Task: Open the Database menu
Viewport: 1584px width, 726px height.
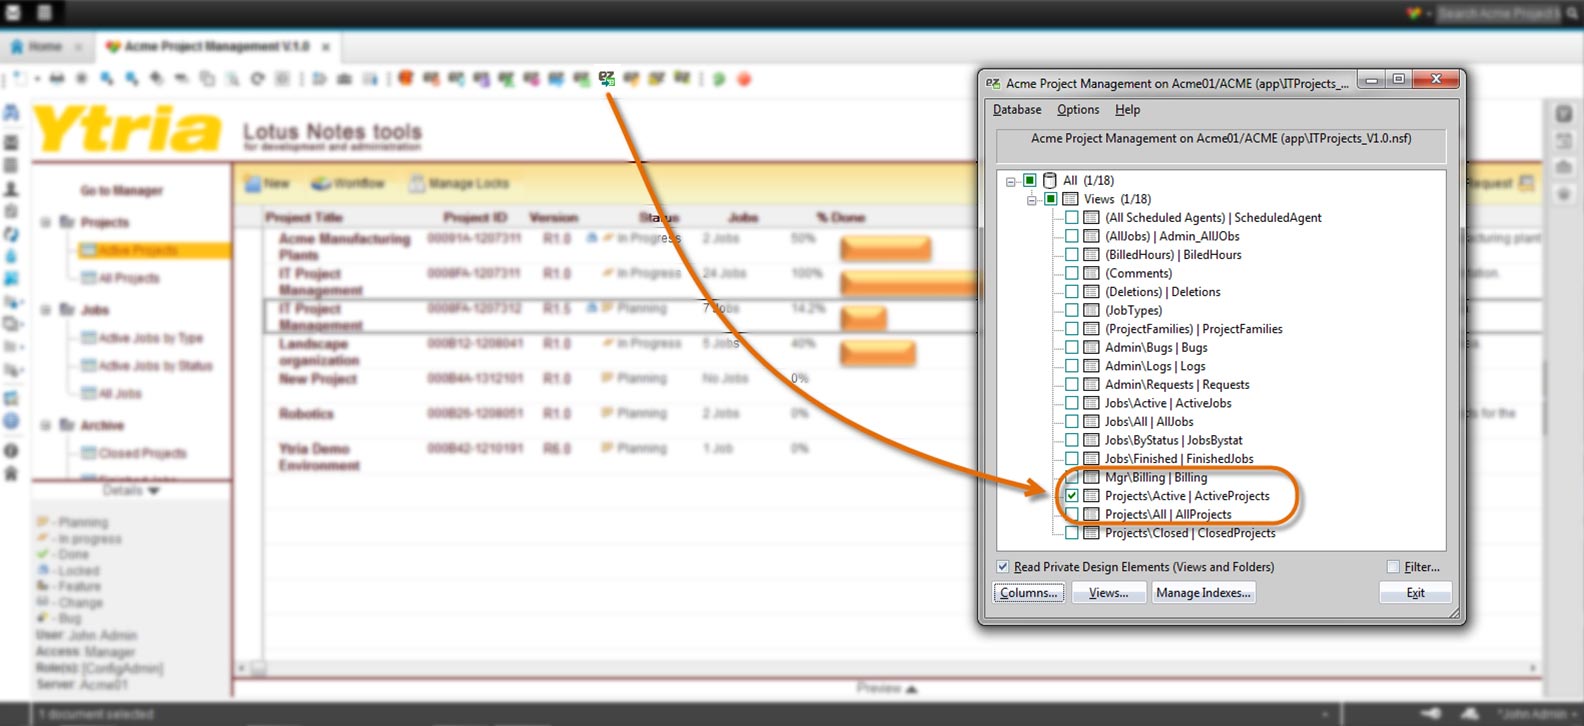Action: click(x=1017, y=110)
